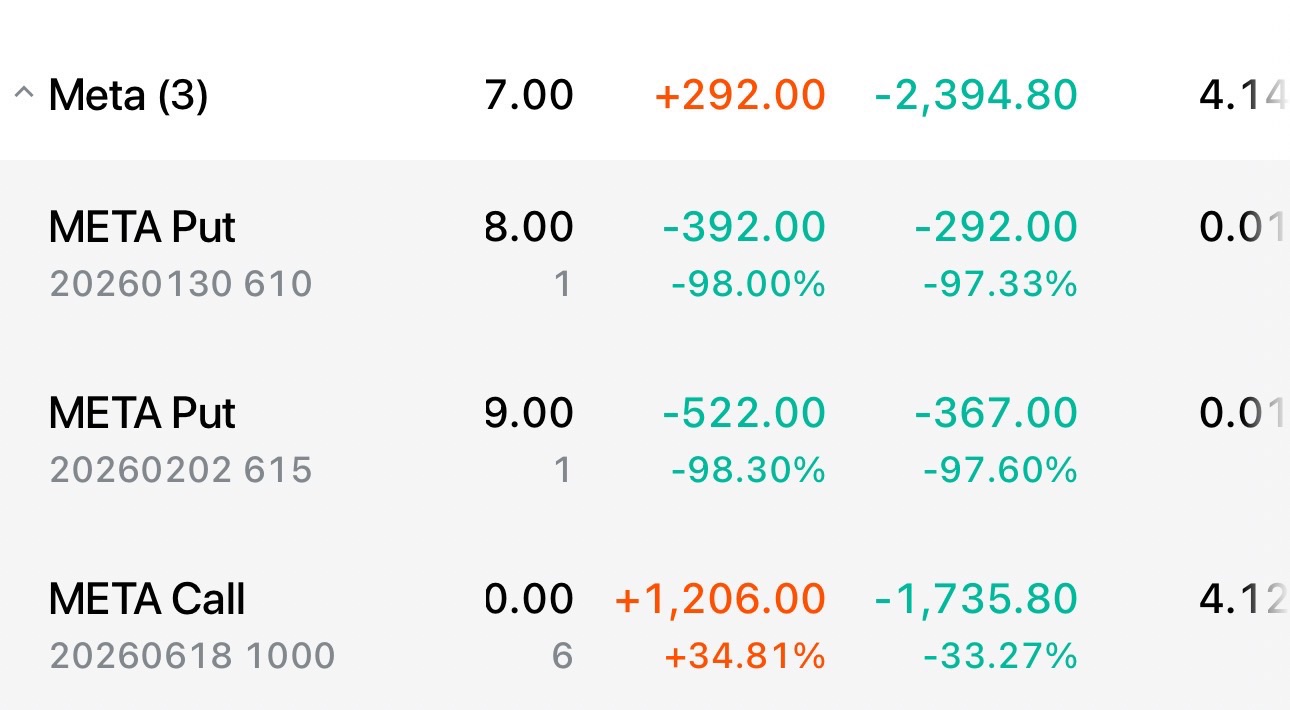
Task: Select the -98.00% percentage on 610 Put
Action: (748, 285)
